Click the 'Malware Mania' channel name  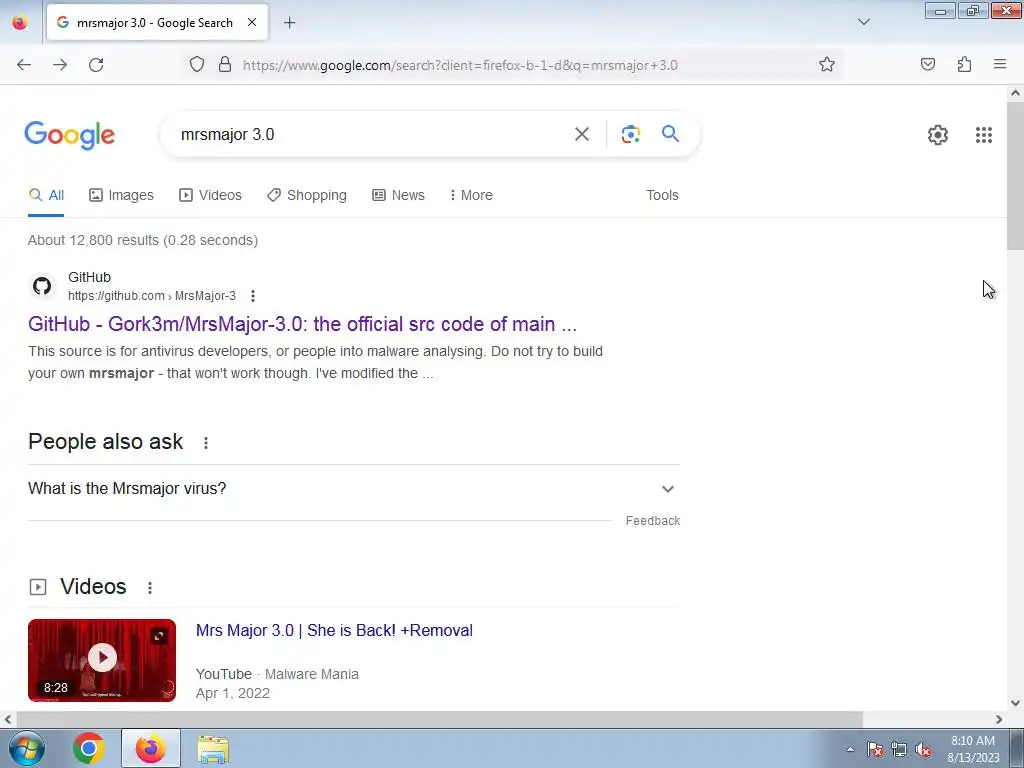[312, 674]
